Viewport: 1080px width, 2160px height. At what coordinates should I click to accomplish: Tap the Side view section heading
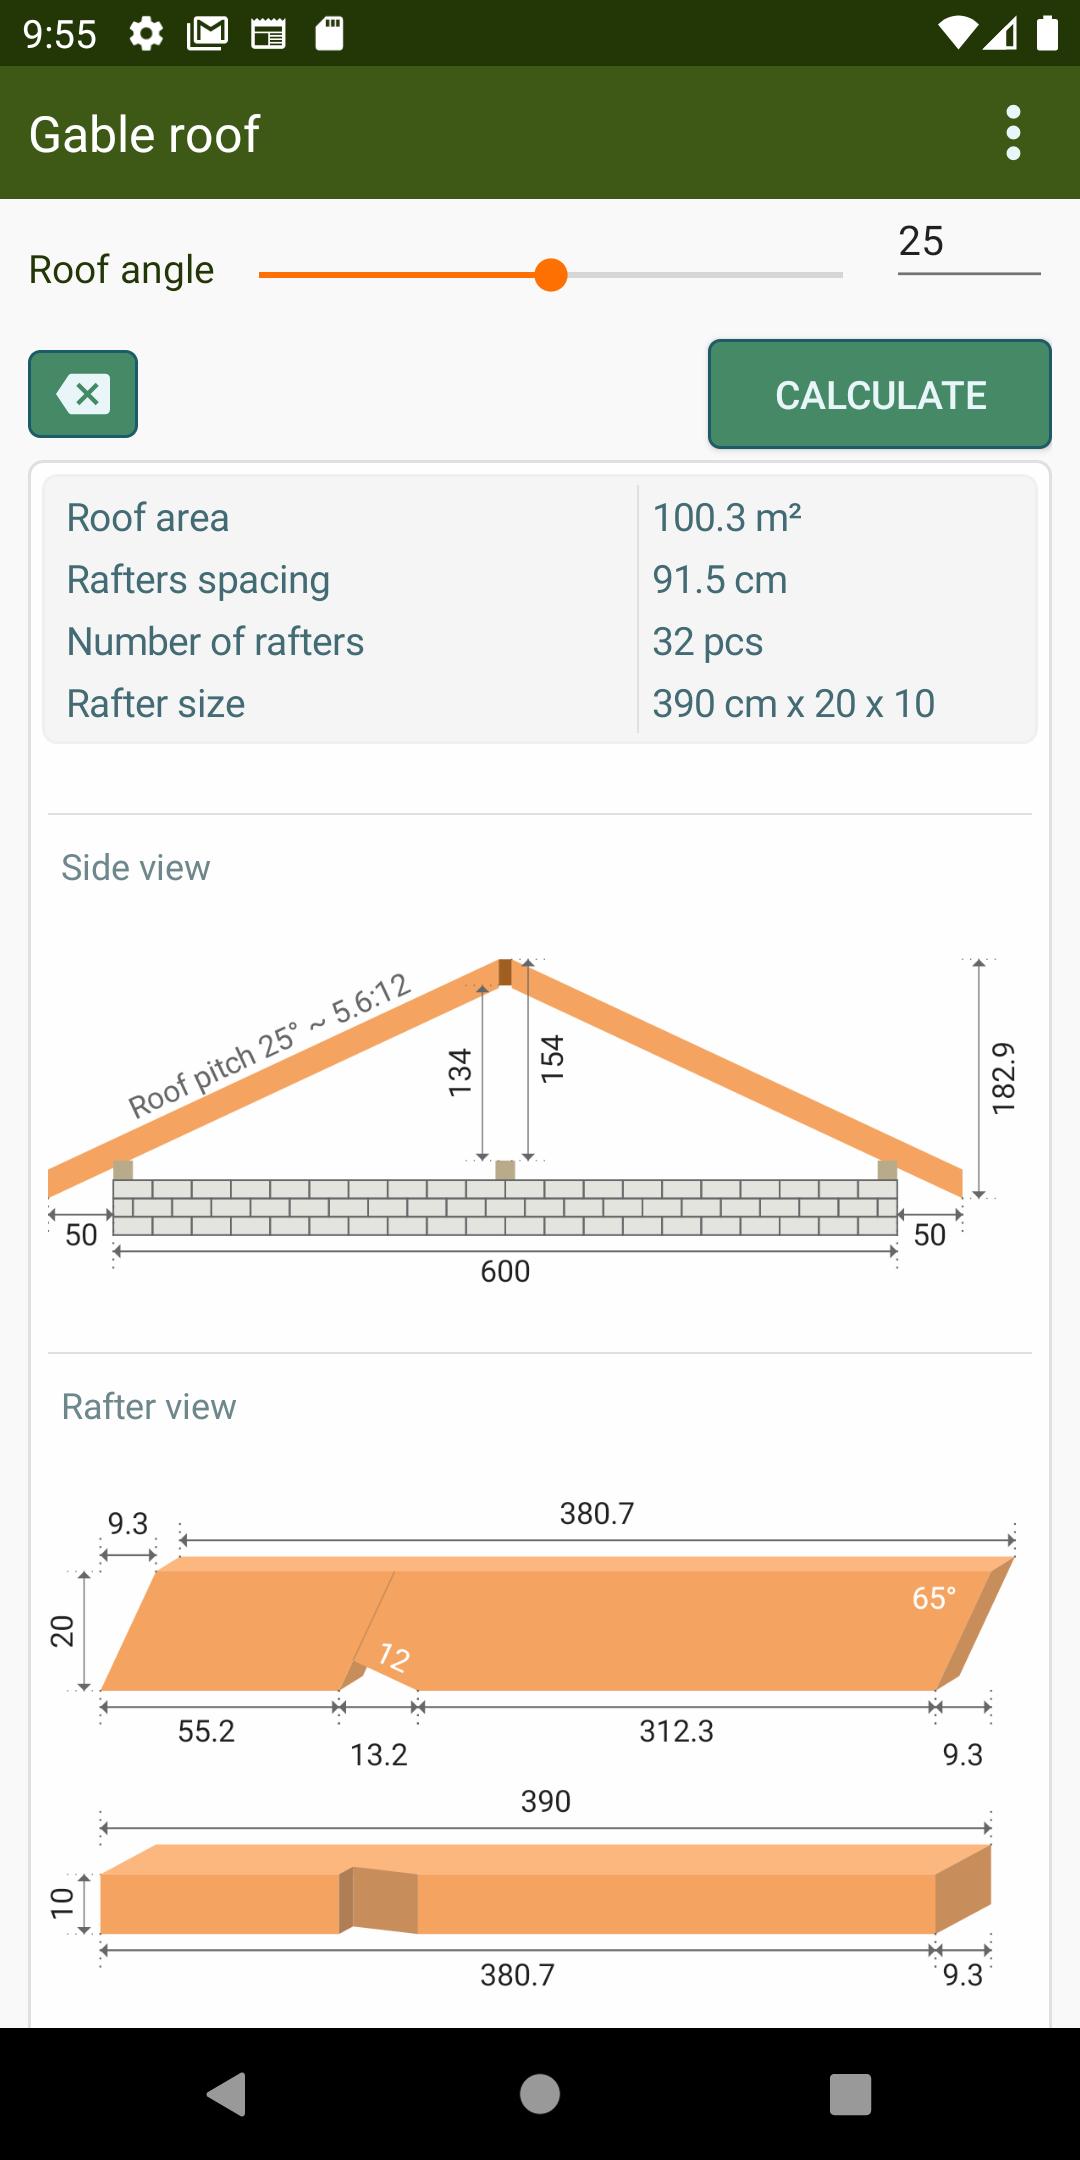(136, 868)
